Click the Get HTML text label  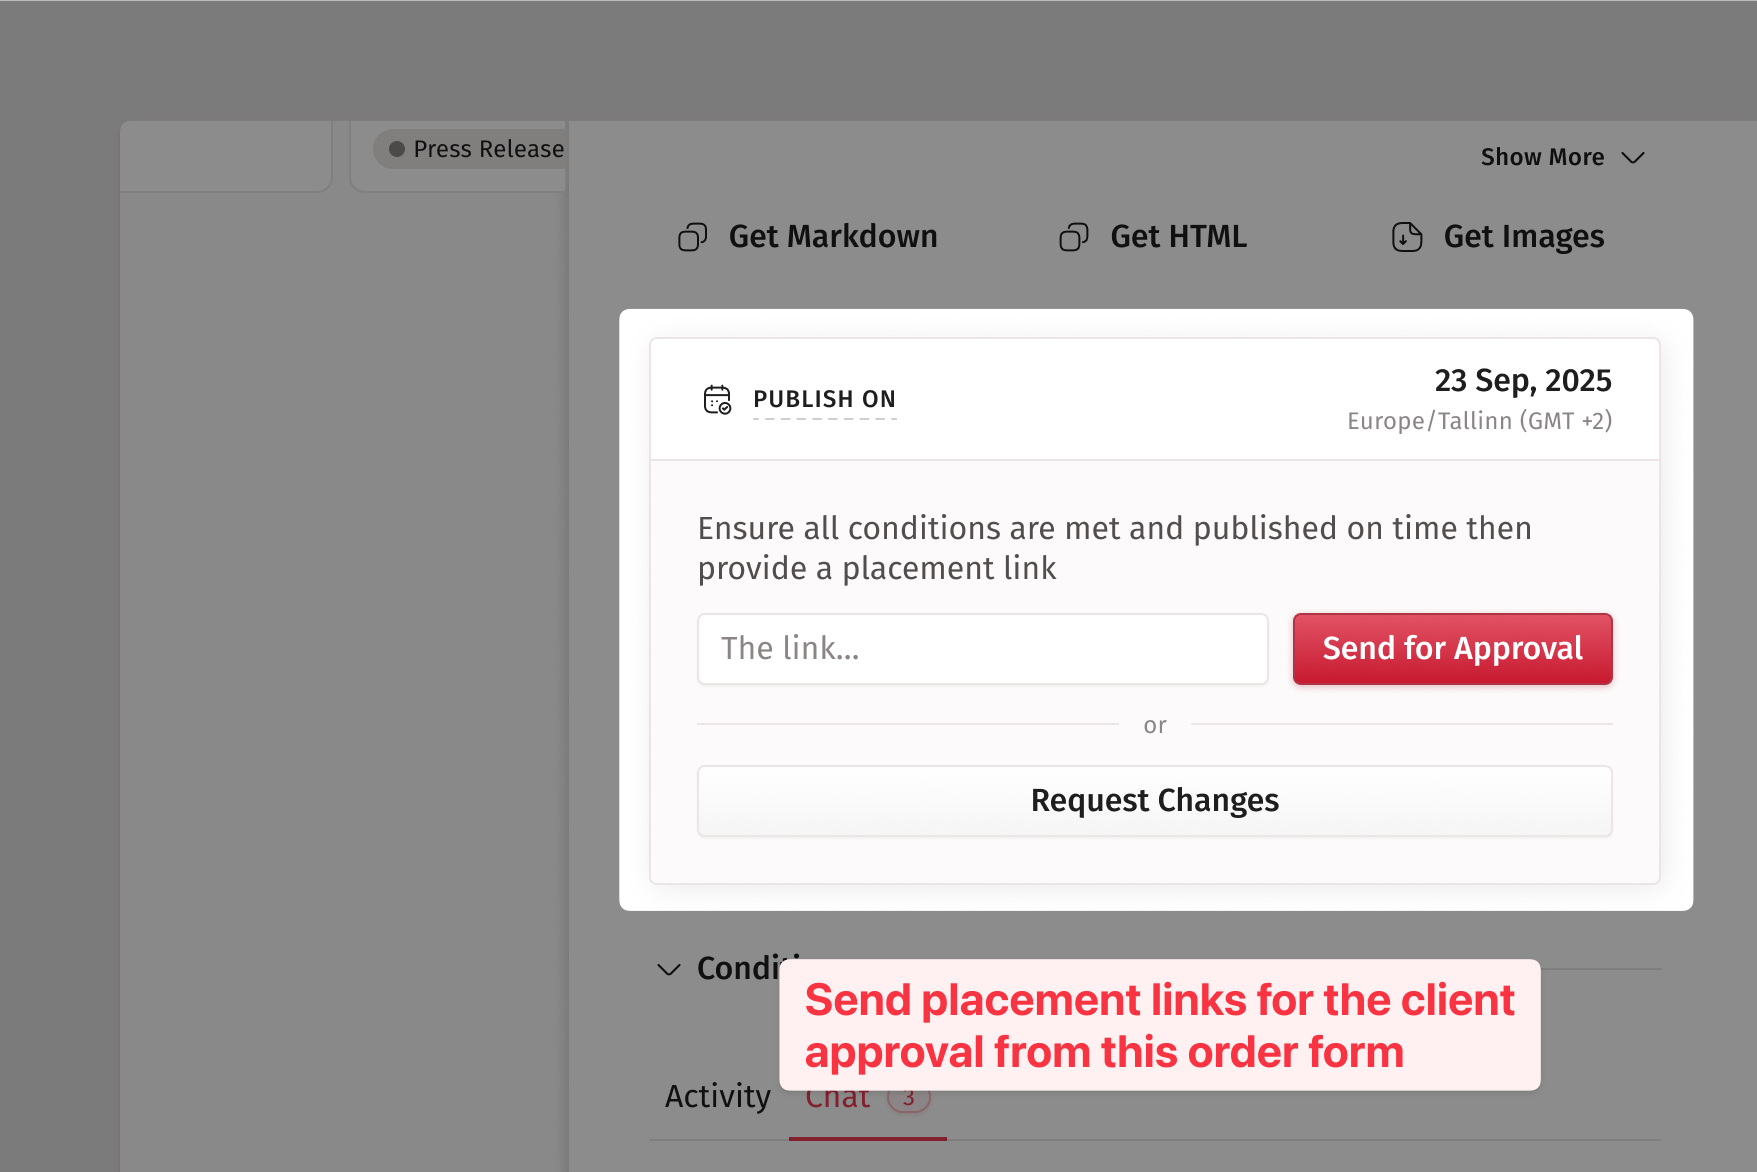coord(1178,237)
